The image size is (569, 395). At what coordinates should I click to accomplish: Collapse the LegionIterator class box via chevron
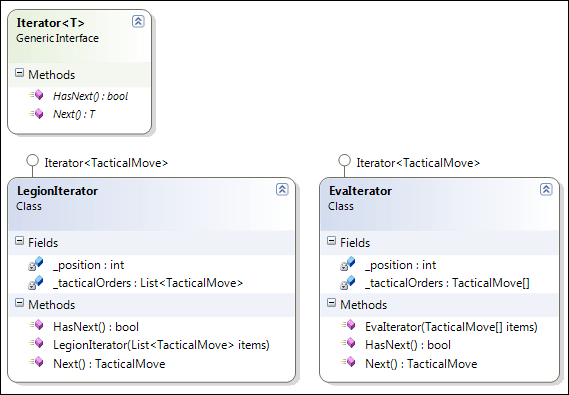click(x=282, y=189)
